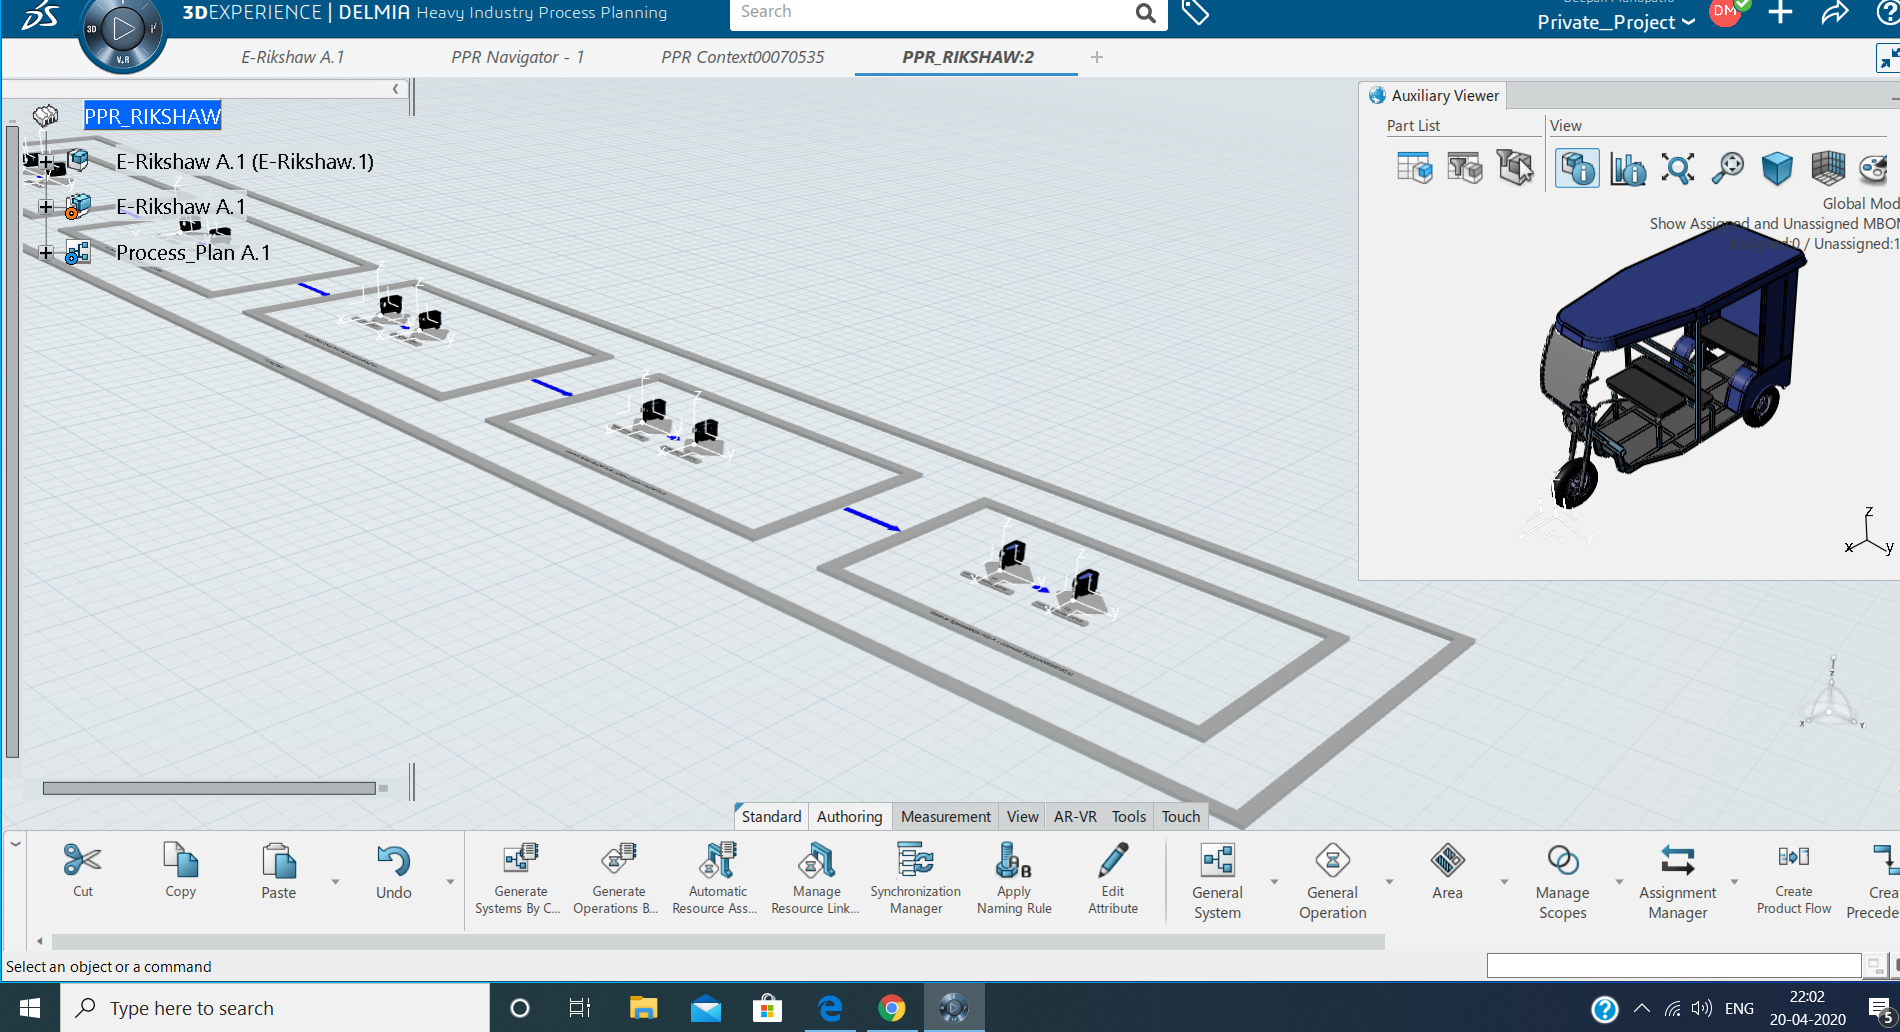
Task: Click the Cut tool icon
Action: click(x=82, y=860)
